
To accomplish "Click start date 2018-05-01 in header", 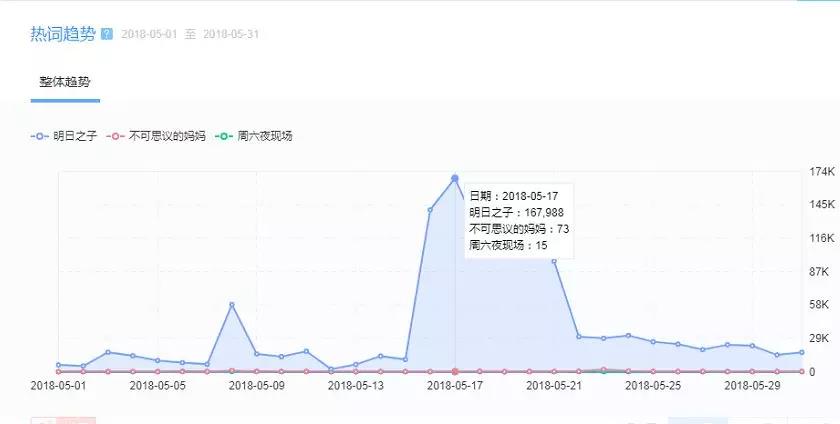I will point(149,34).
